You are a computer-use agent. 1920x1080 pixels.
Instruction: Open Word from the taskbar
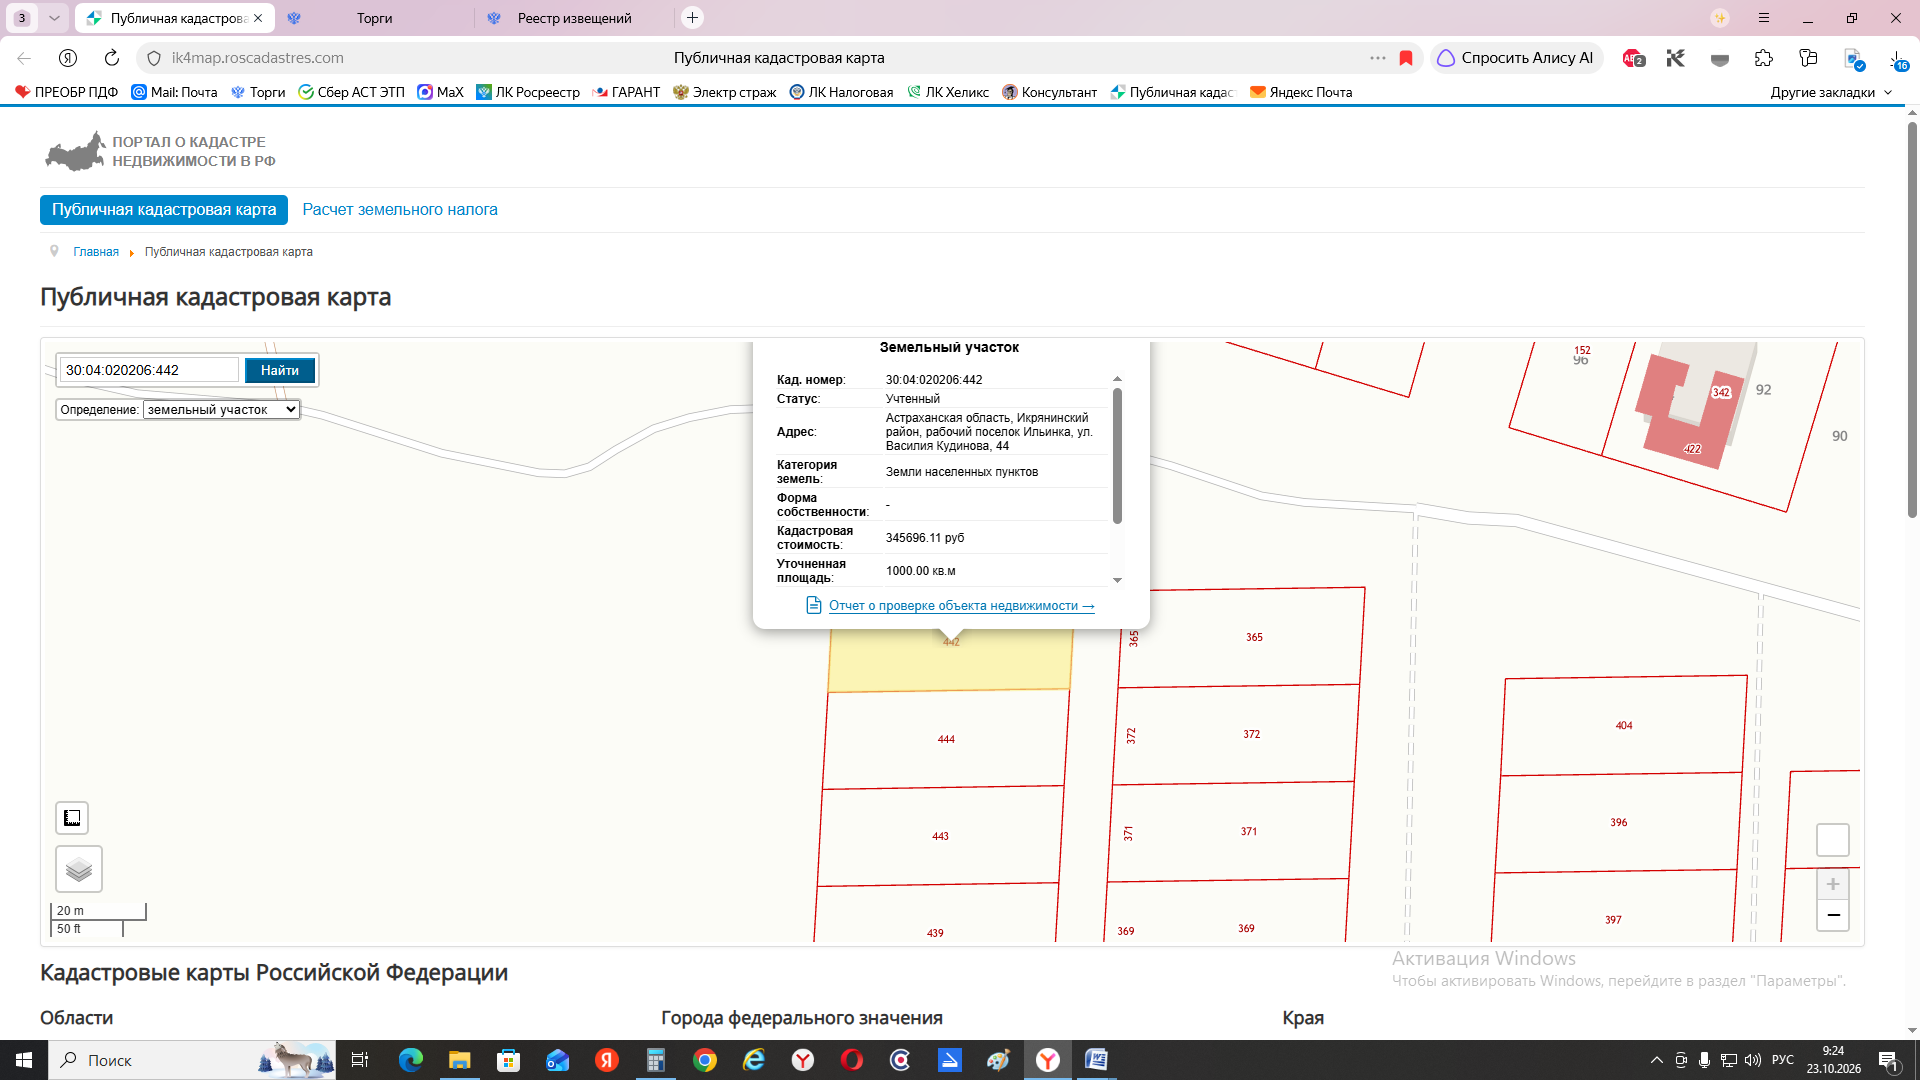pyautogui.click(x=1096, y=1060)
